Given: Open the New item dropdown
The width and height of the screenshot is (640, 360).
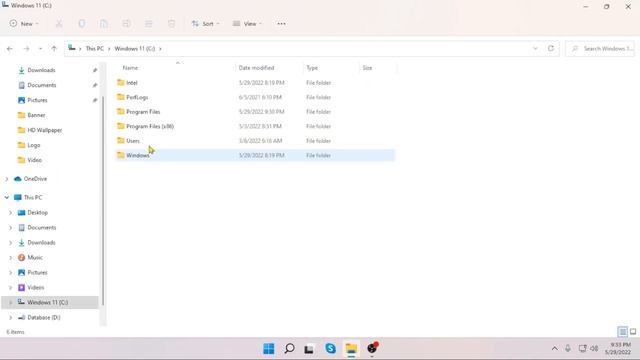Looking at the screenshot, I should point(24,24).
